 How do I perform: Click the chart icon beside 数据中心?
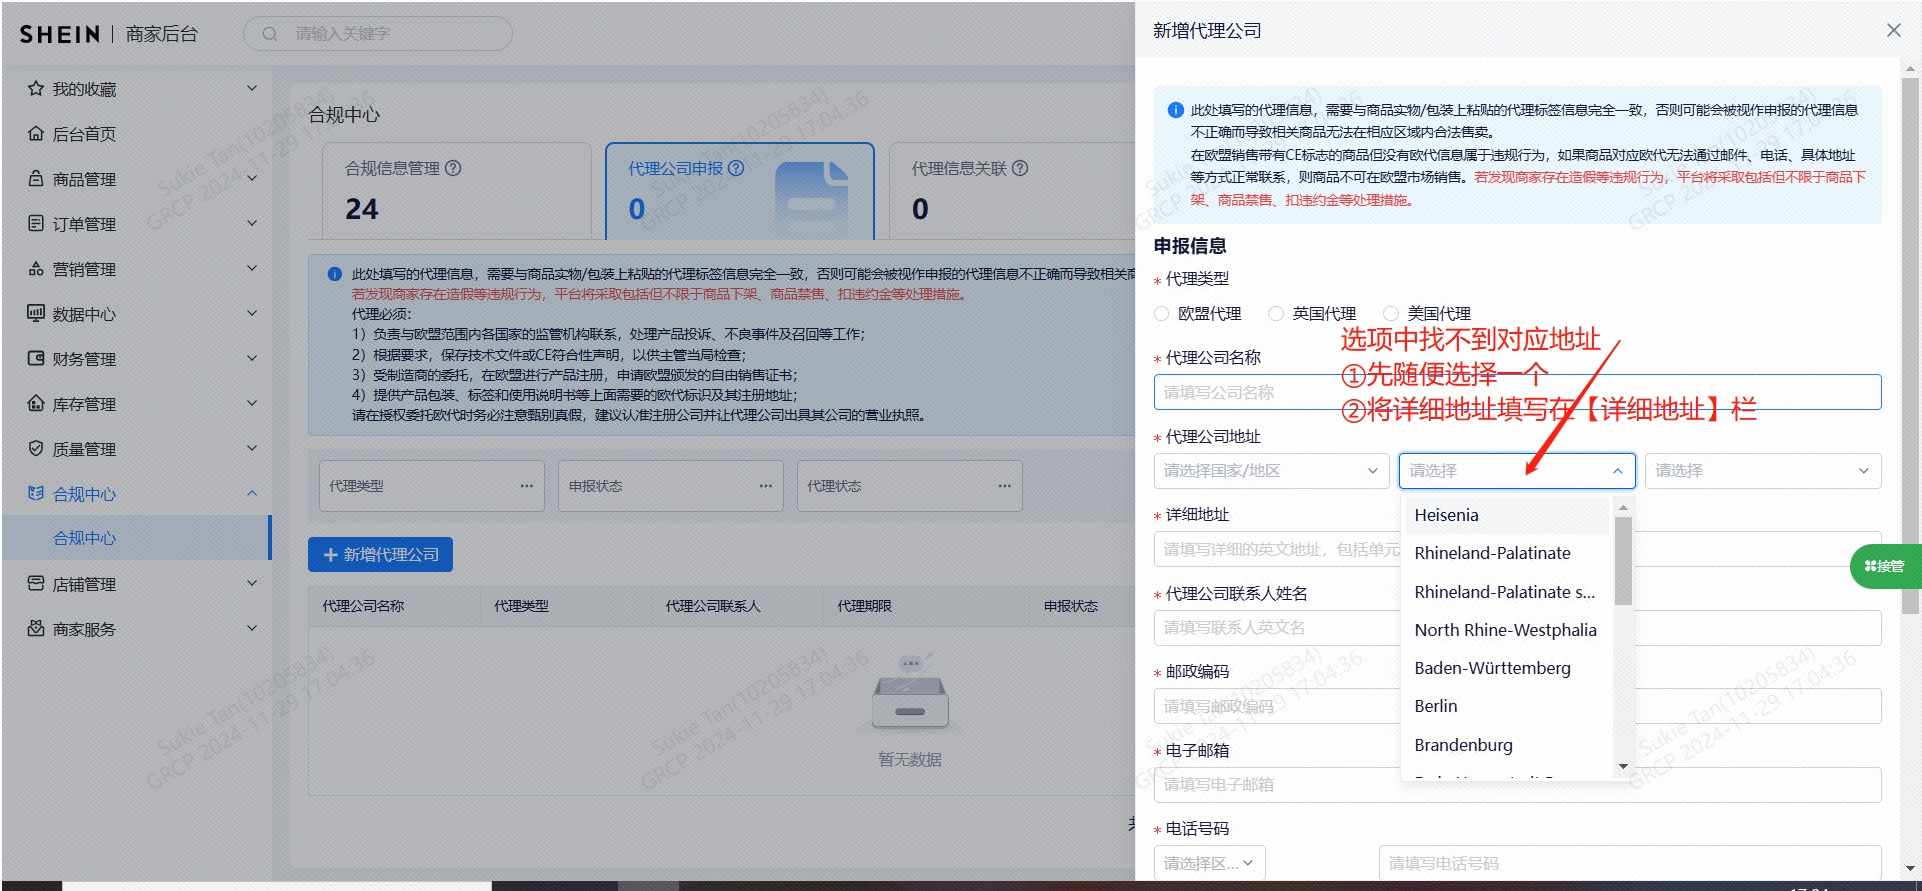[36, 313]
